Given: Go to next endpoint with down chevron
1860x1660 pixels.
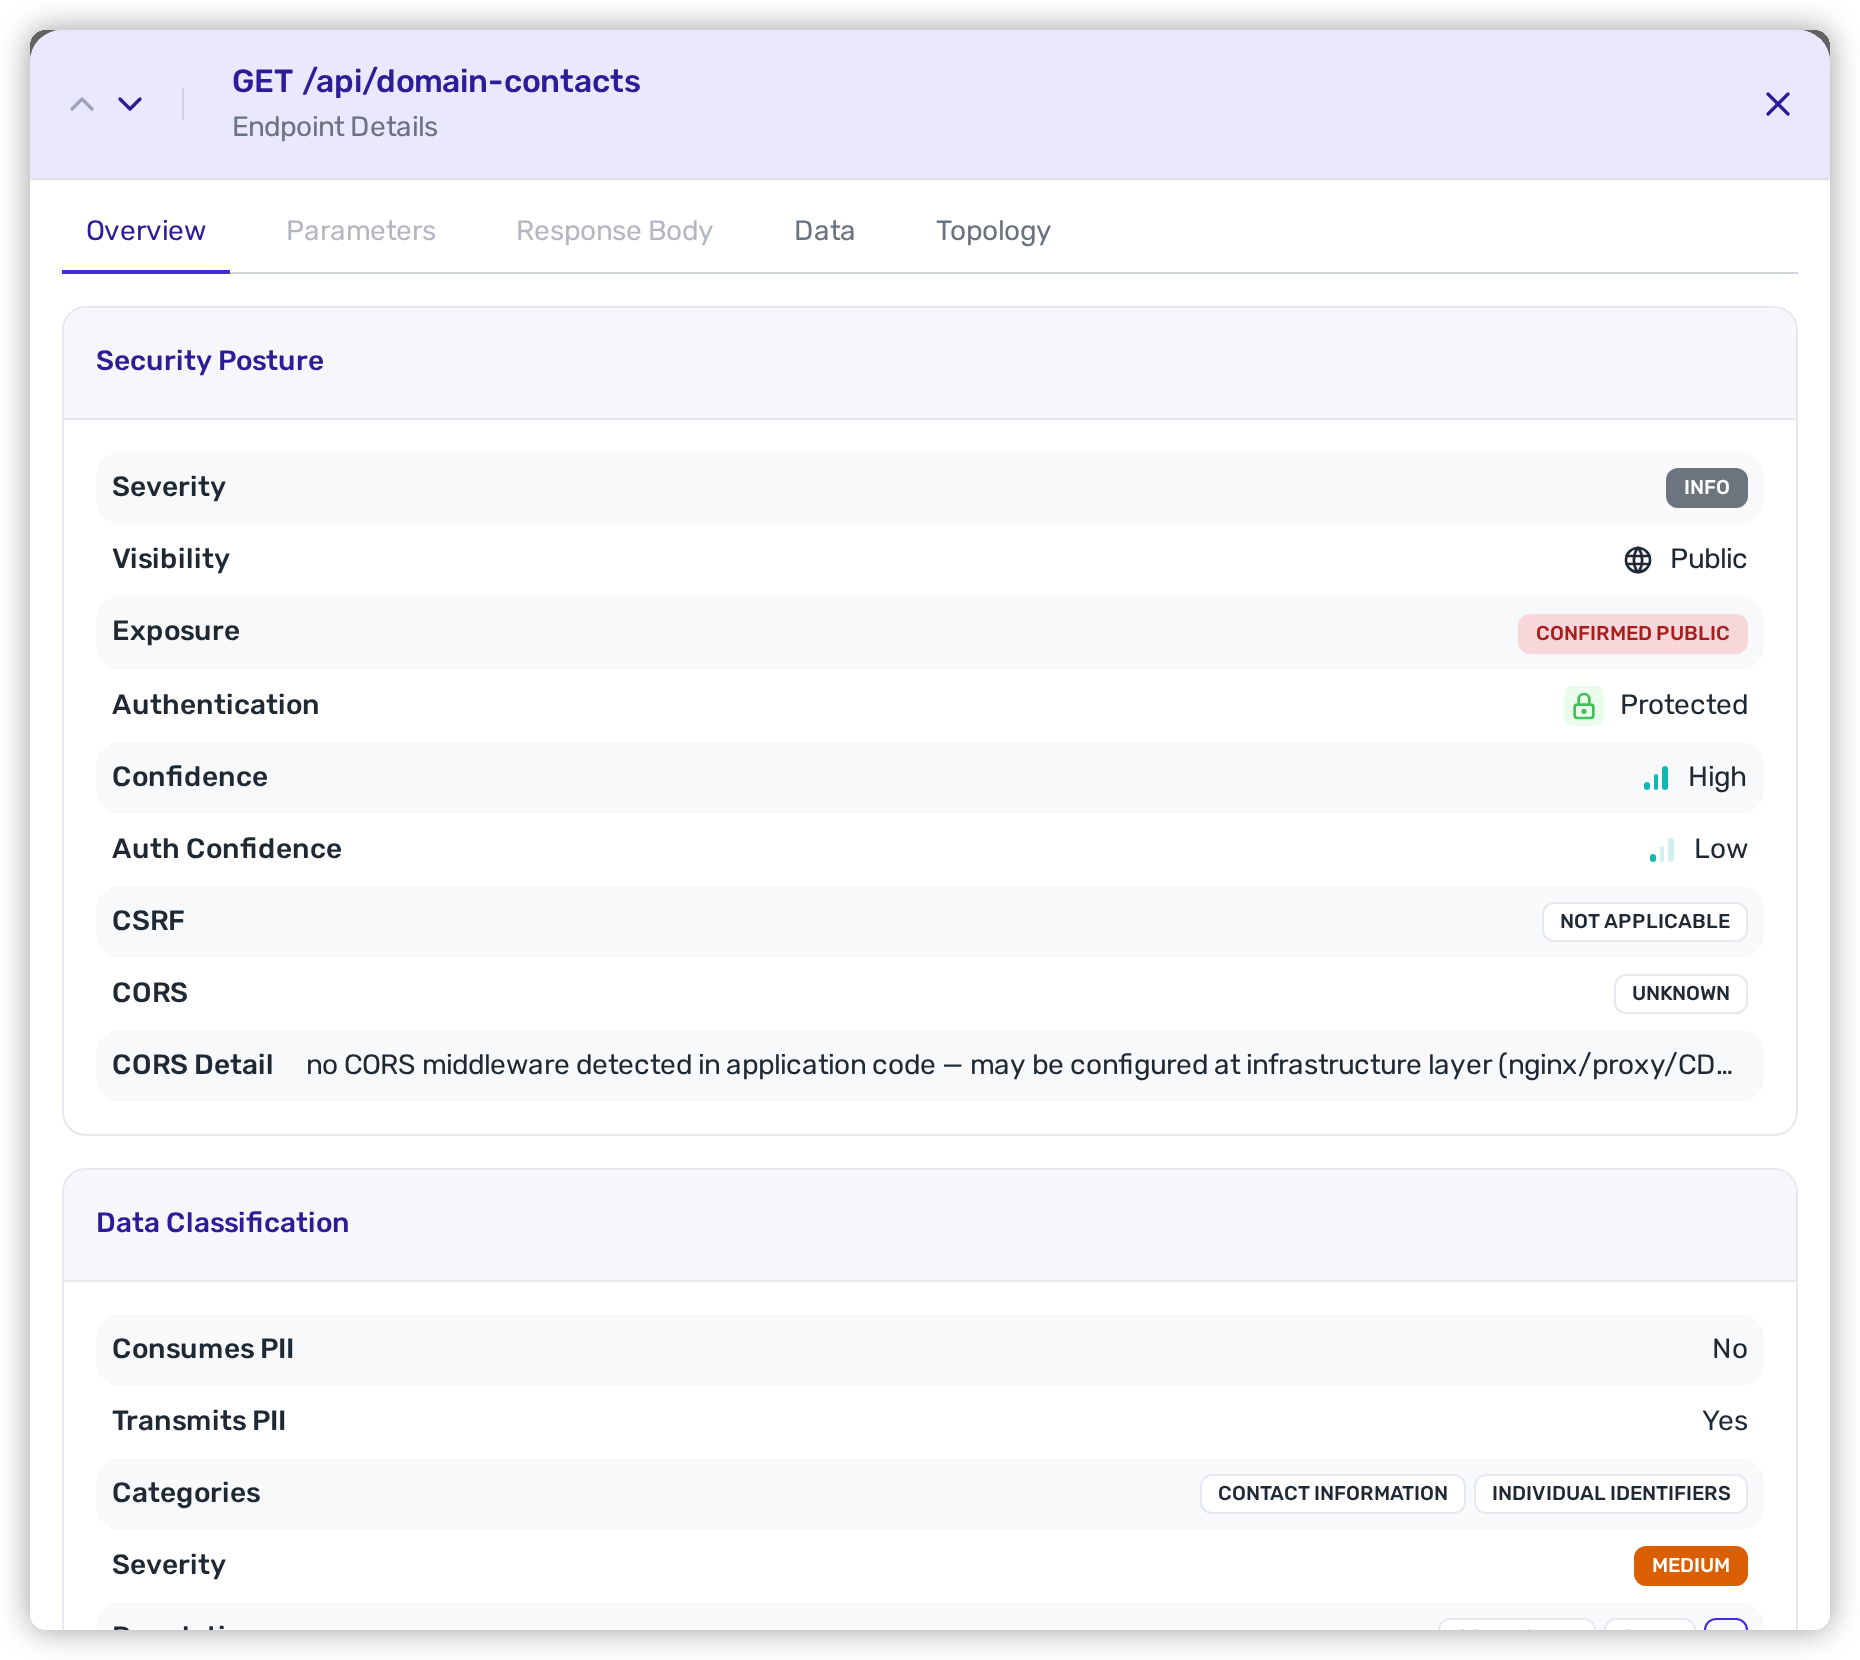Looking at the screenshot, I should coord(130,104).
